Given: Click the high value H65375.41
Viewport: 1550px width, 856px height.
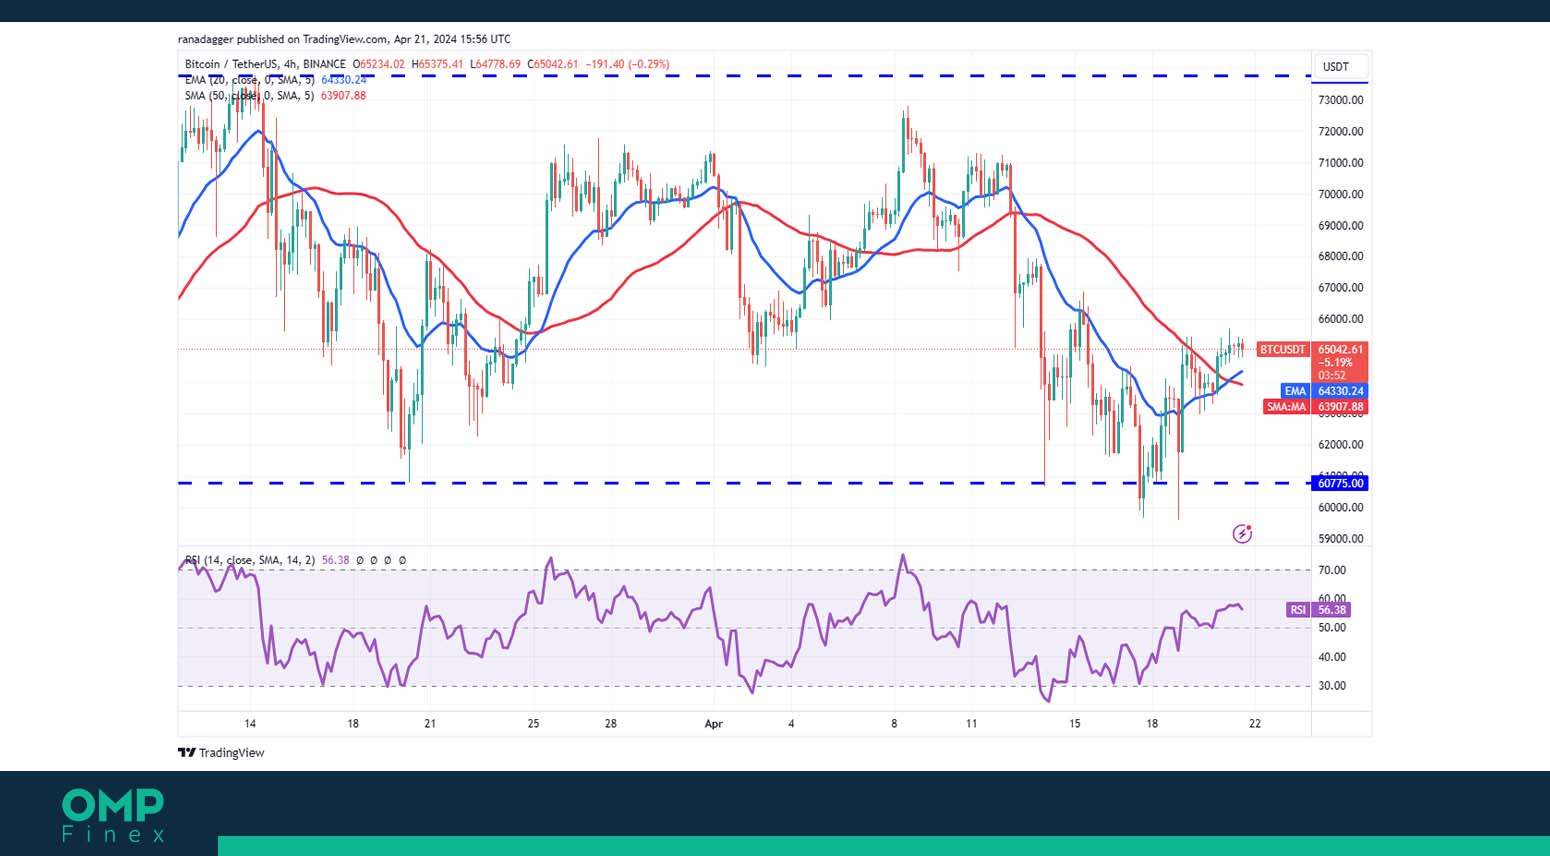Looking at the screenshot, I should (437, 64).
